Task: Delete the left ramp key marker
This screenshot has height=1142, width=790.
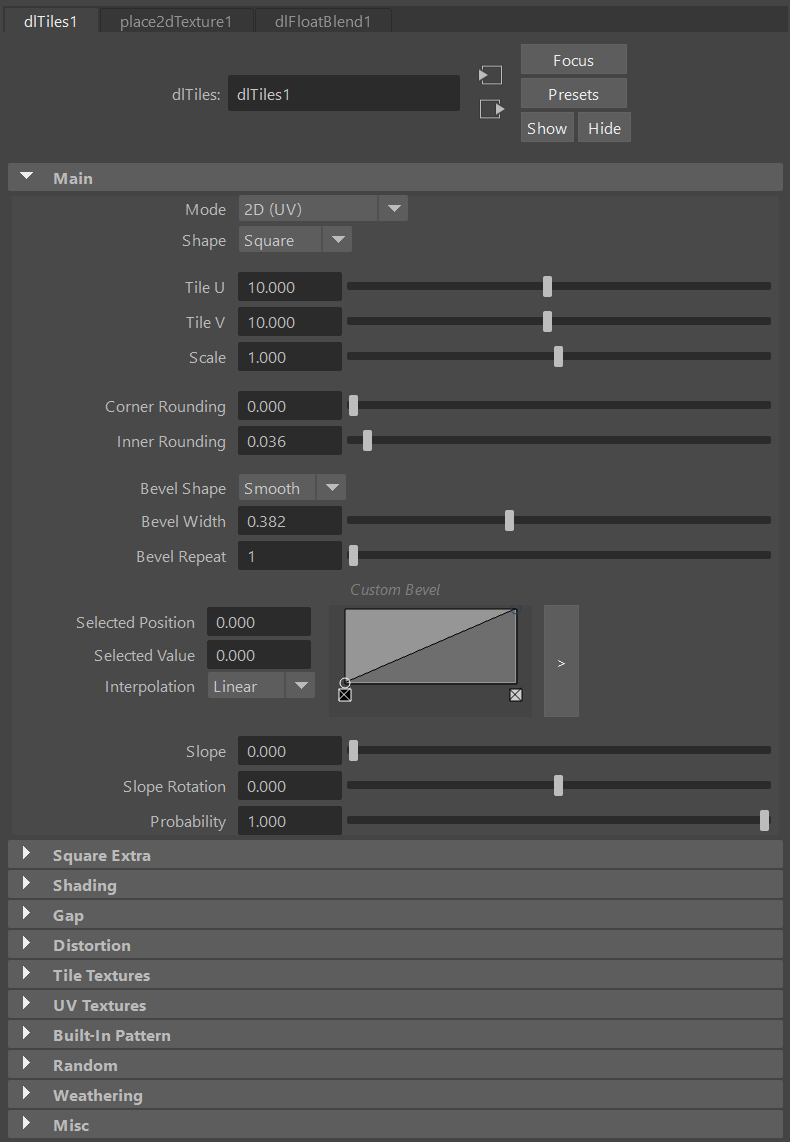Action: point(345,695)
